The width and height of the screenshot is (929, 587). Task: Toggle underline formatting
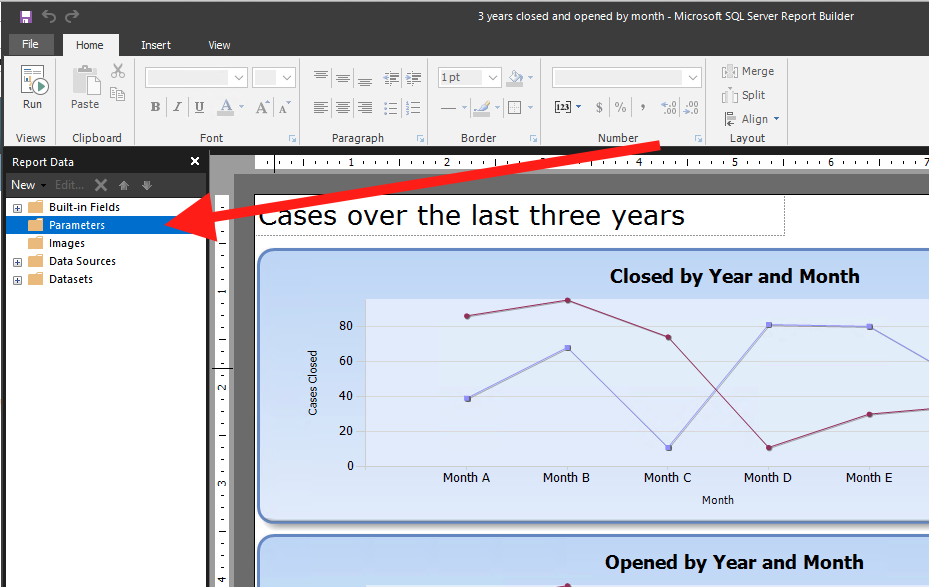pyautogui.click(x=199, y=107)
